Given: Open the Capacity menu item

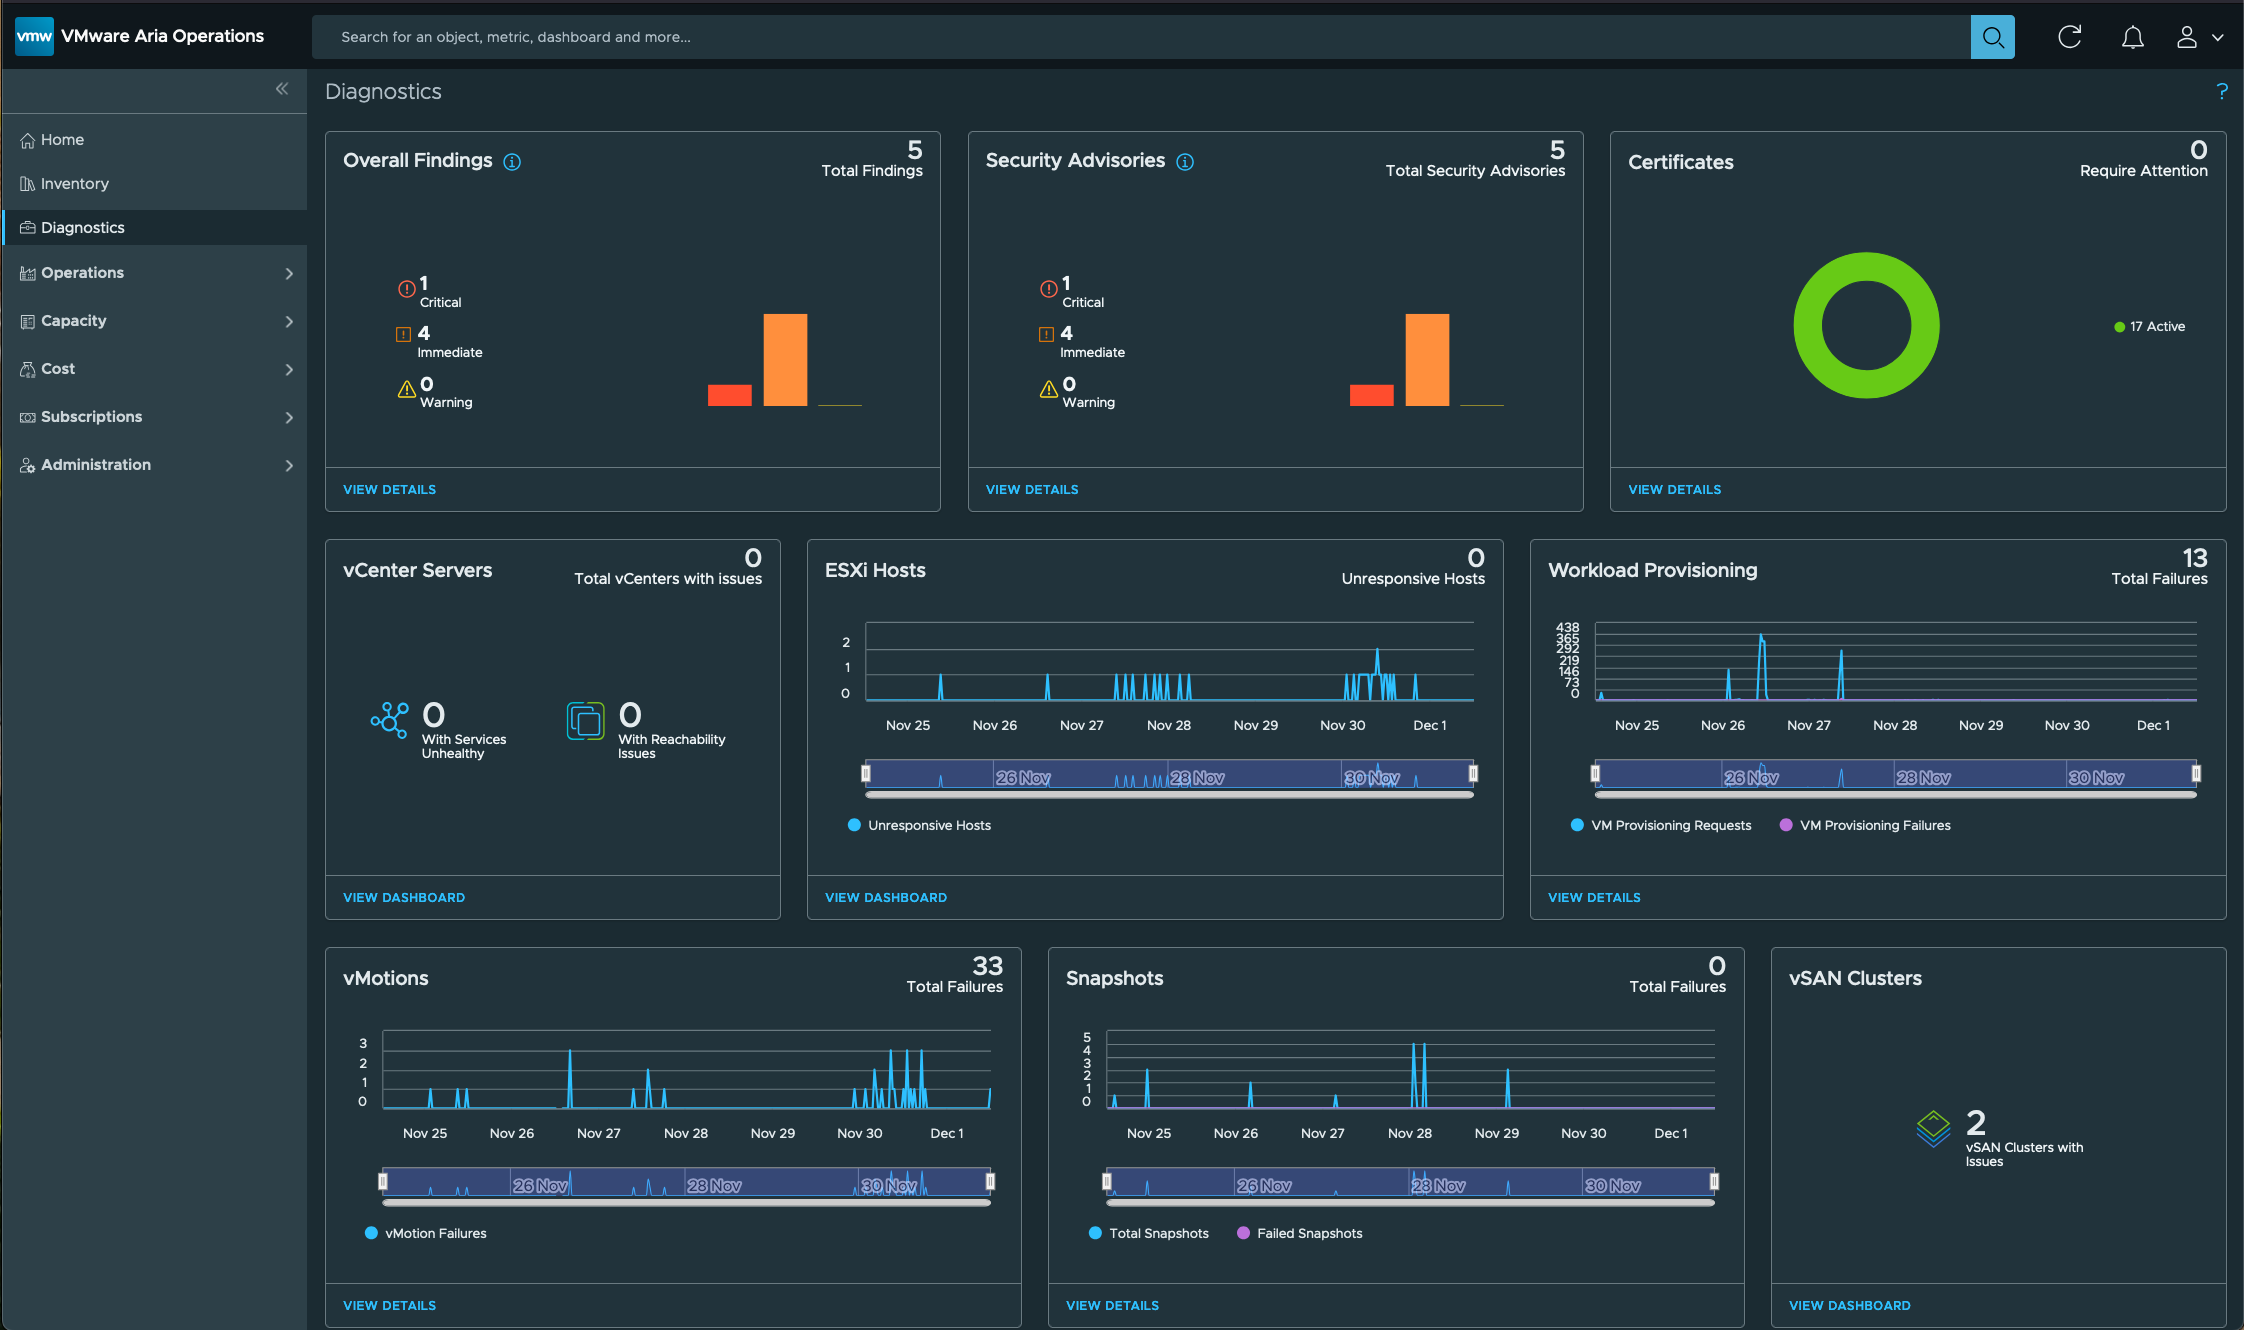Looking at the screenshot, I should pos(73,321).
